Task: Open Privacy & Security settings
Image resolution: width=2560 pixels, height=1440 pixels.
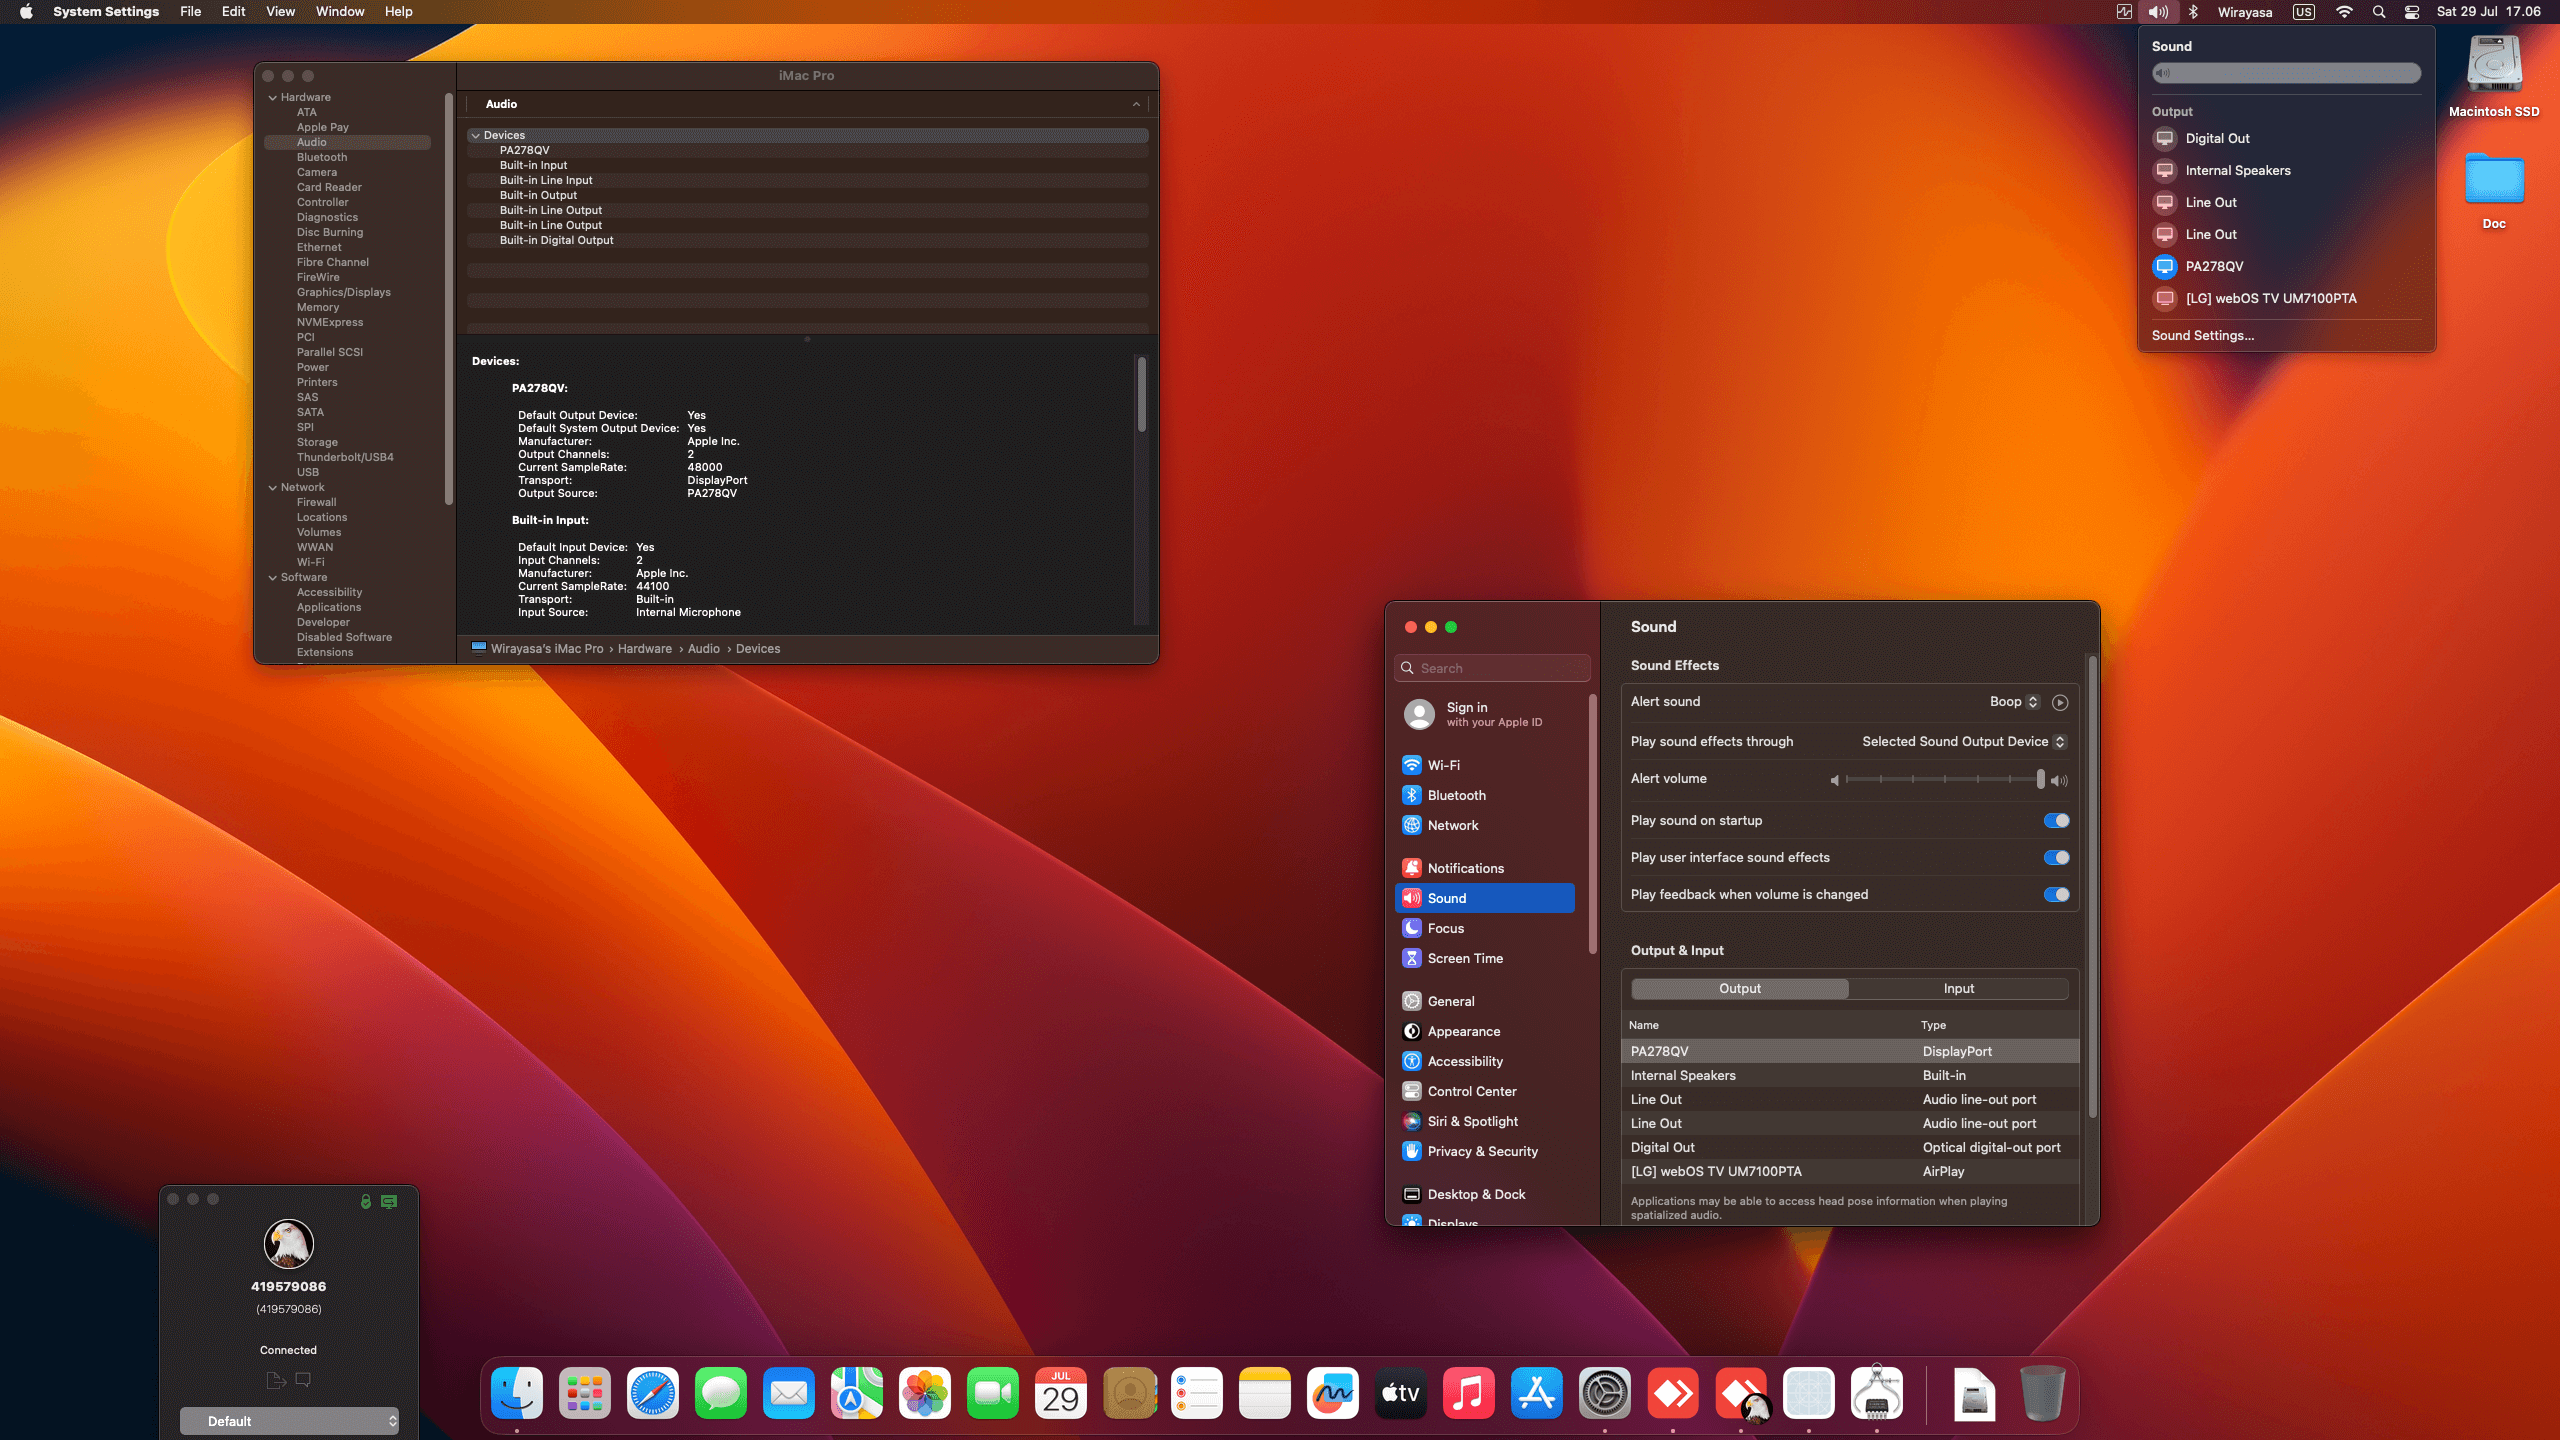Action: pos(1480,1151)
